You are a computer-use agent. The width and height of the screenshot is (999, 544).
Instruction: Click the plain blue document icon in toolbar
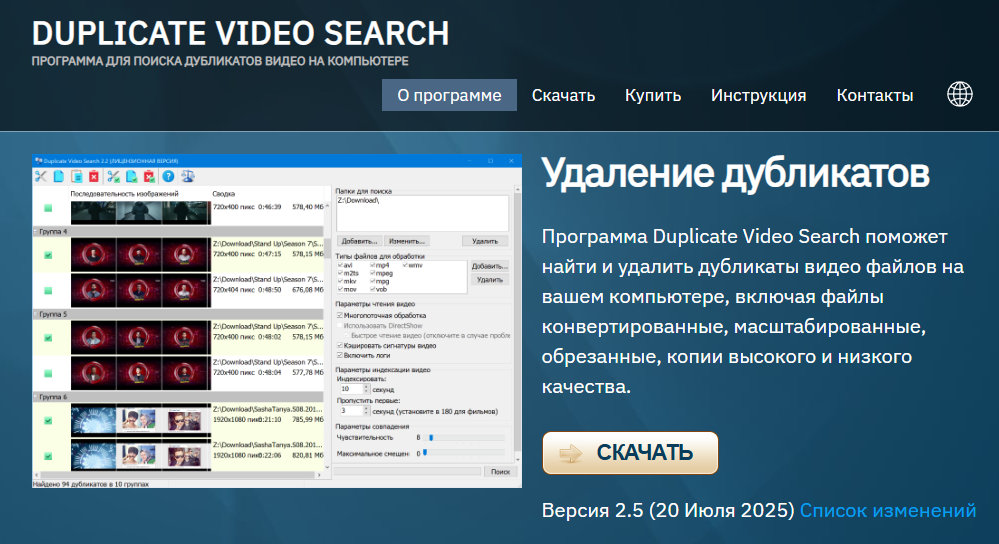coord(59,176)
